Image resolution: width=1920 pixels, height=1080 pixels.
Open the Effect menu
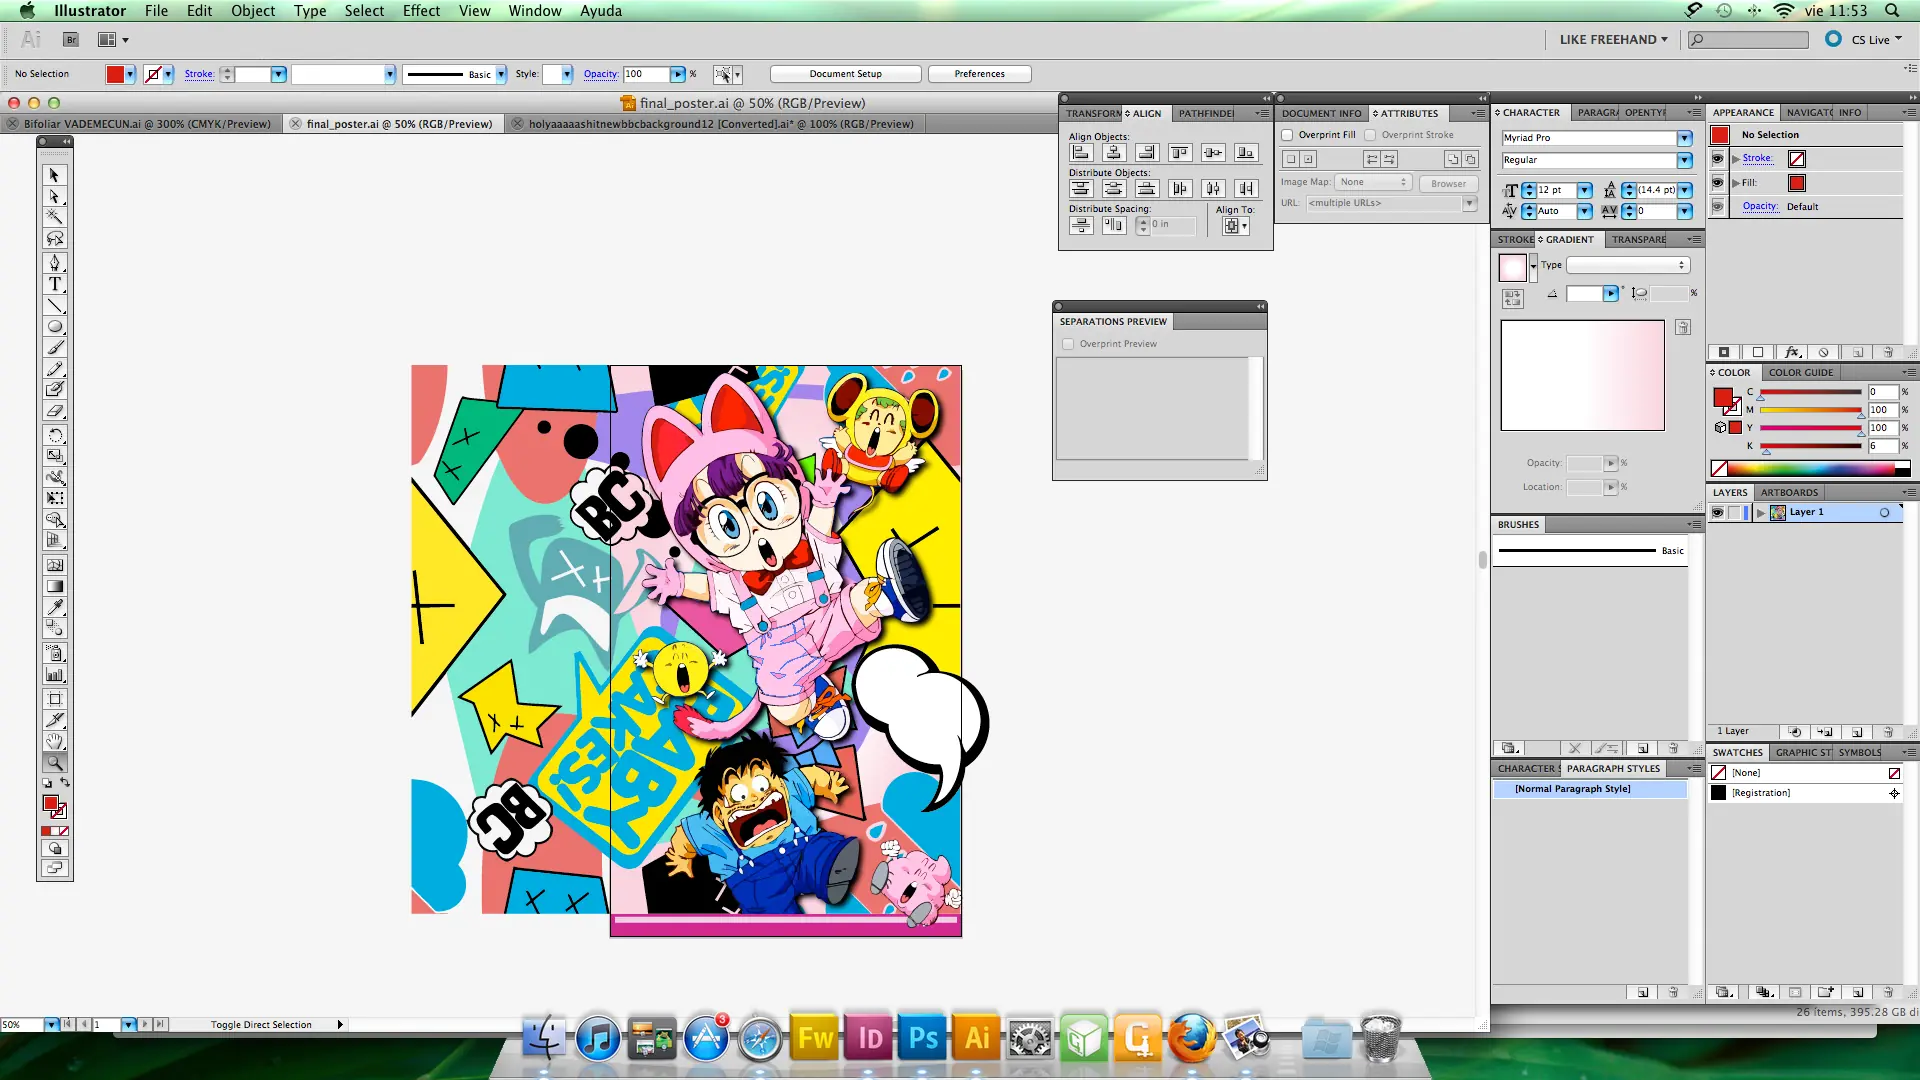click(x=421, y=11)
